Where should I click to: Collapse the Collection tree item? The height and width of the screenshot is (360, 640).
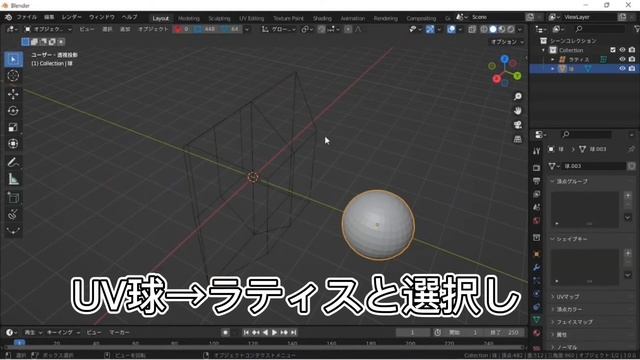tap(543, 50)
